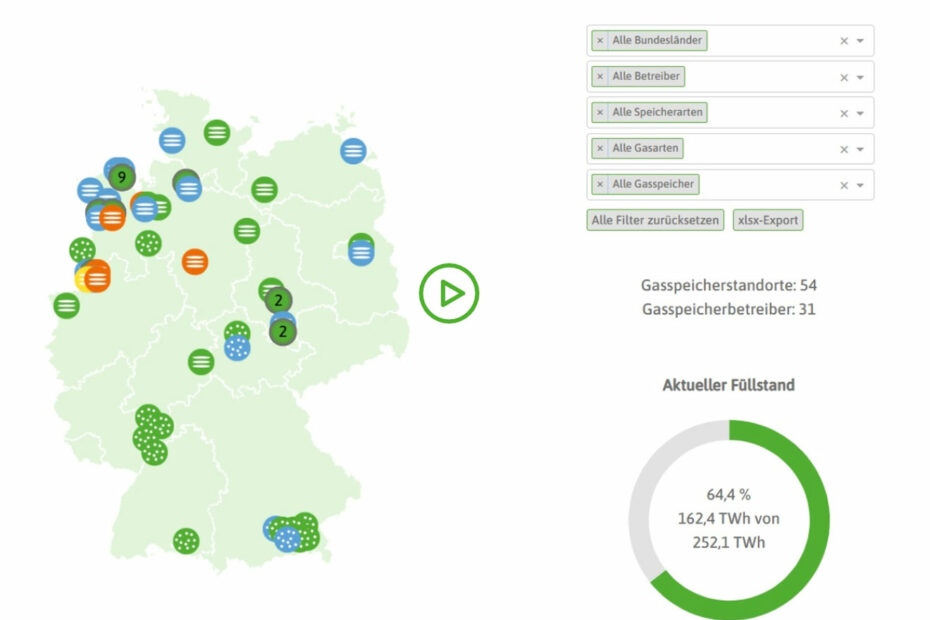
Task: Remove the 'Alle Bundesländer' tag
Action: 600,40
